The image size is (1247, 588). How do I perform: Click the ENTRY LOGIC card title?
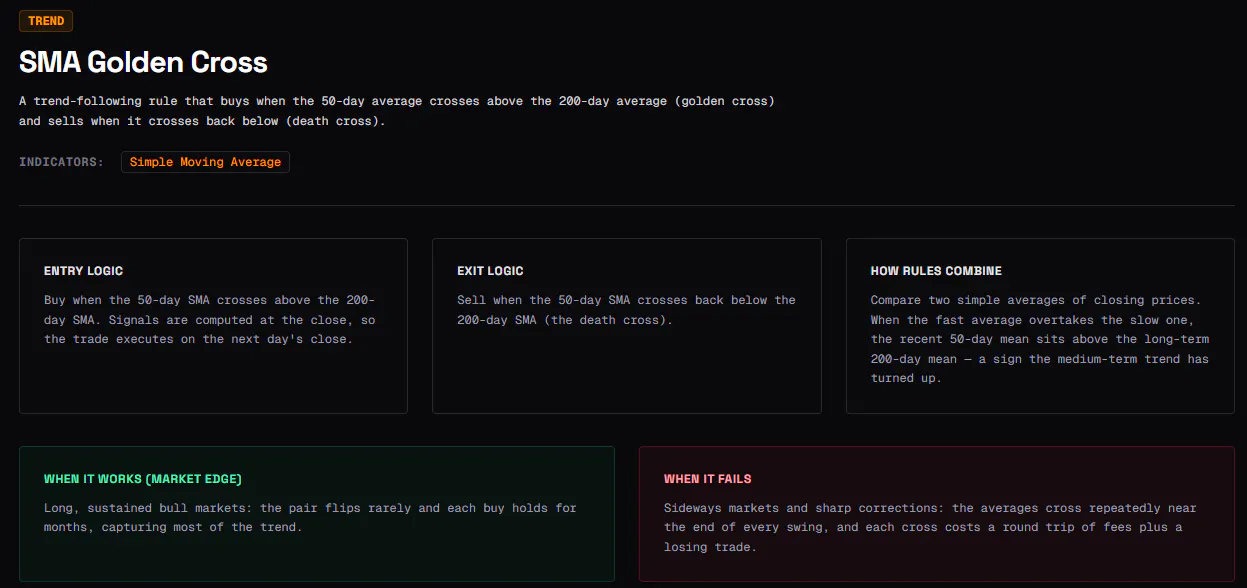tap(84, 271)
